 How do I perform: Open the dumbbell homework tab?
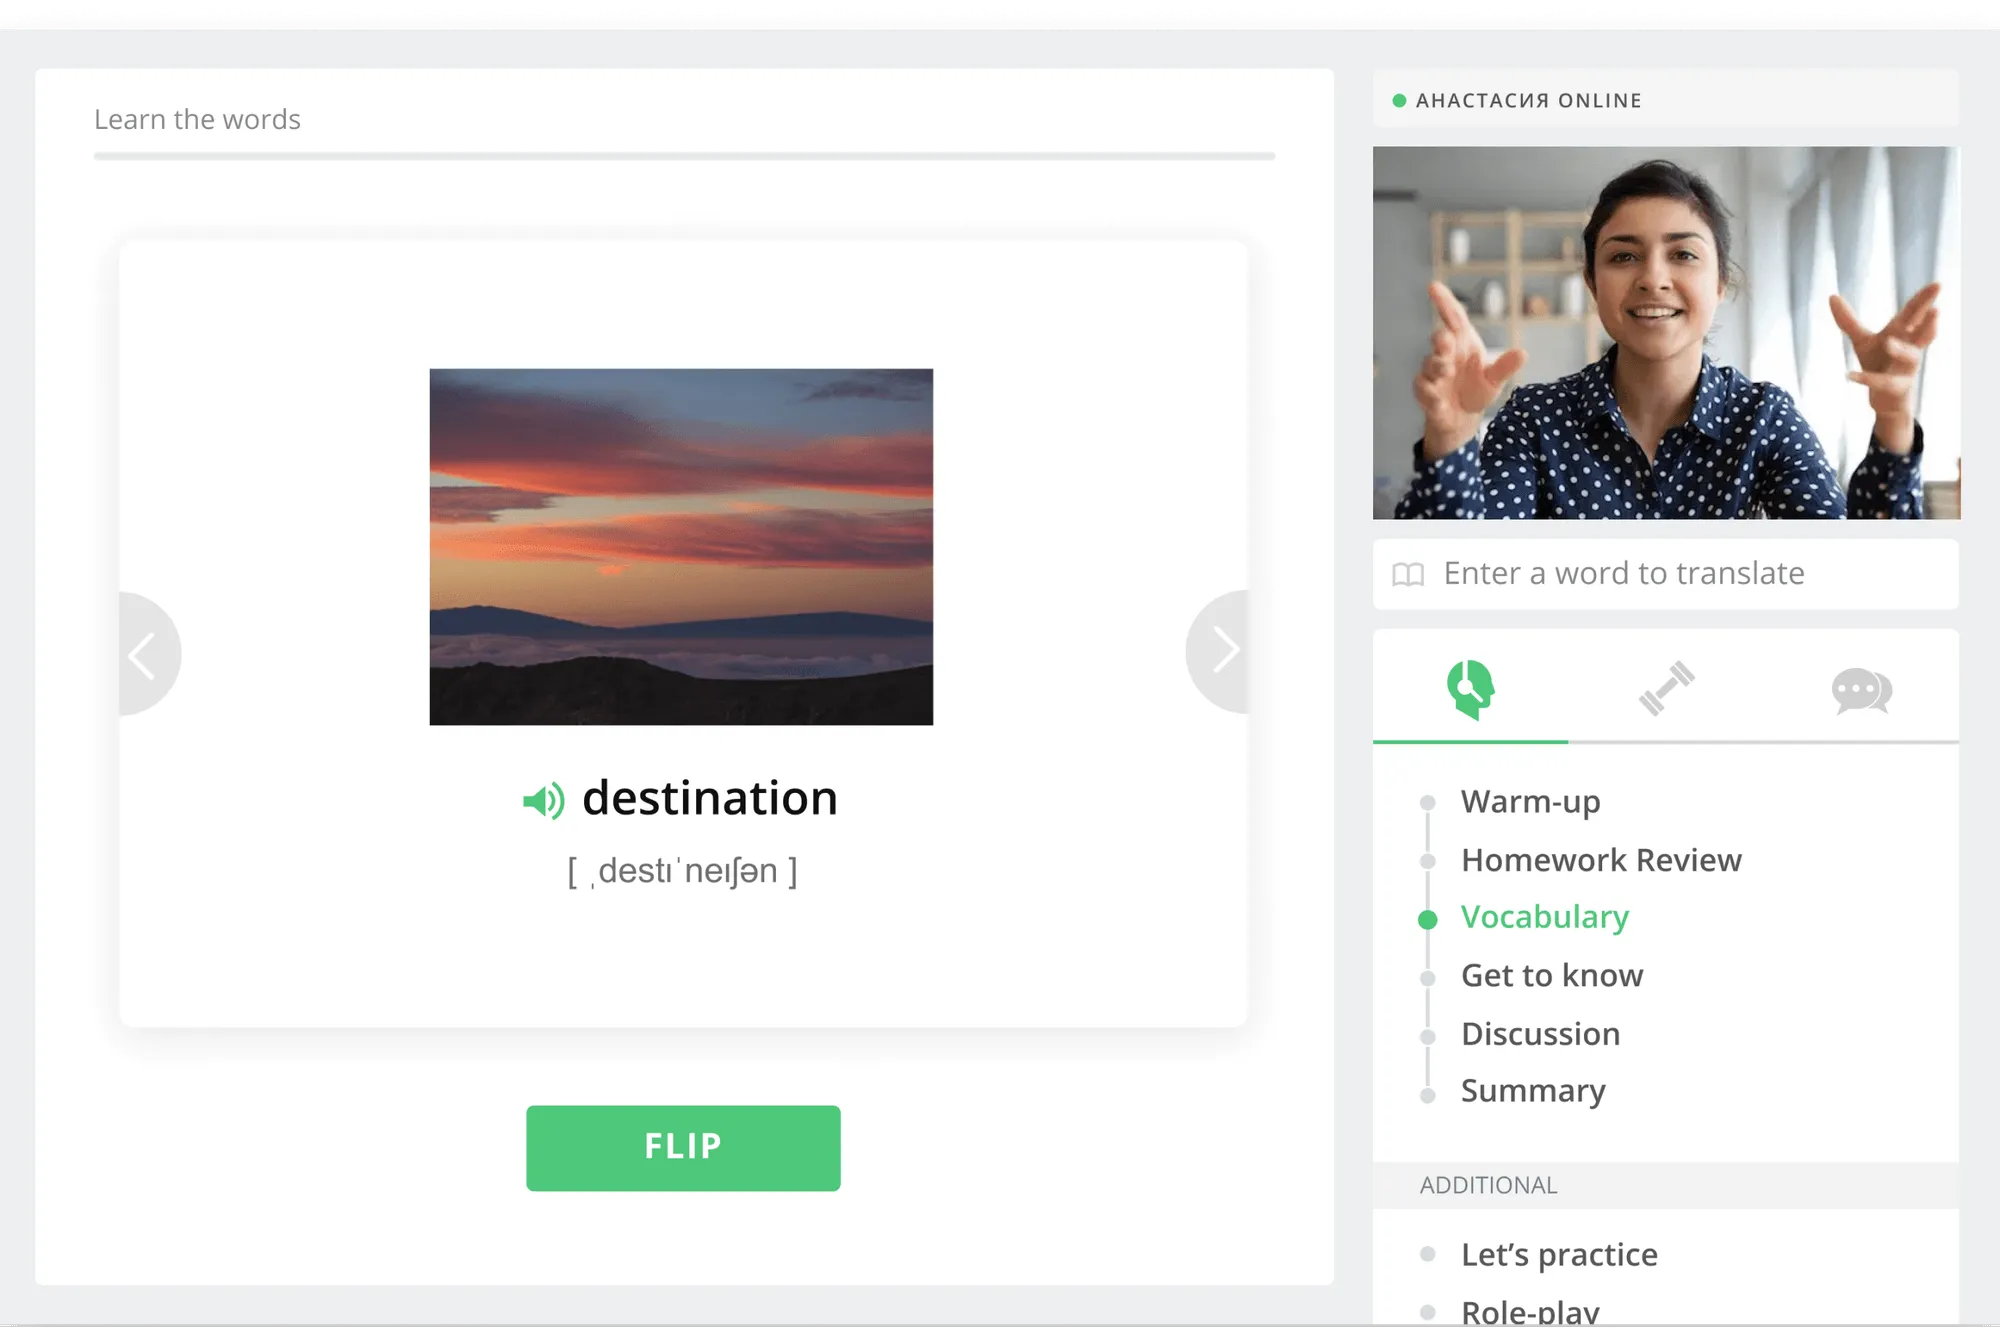[x=1665, y=689]
